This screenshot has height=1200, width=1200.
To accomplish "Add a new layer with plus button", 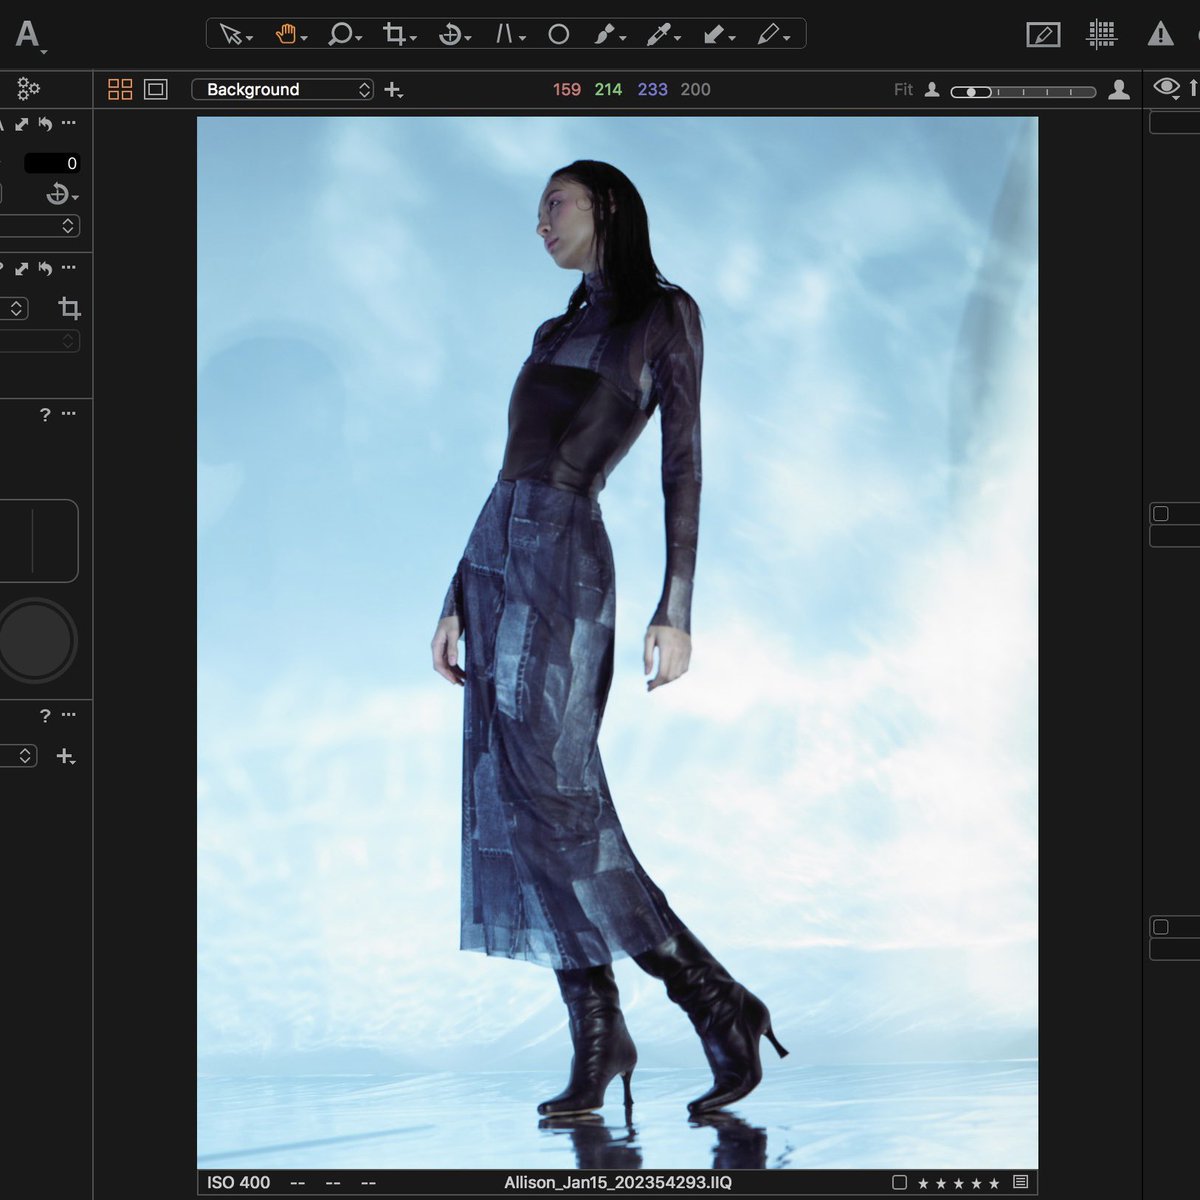I will pos(393,90).
